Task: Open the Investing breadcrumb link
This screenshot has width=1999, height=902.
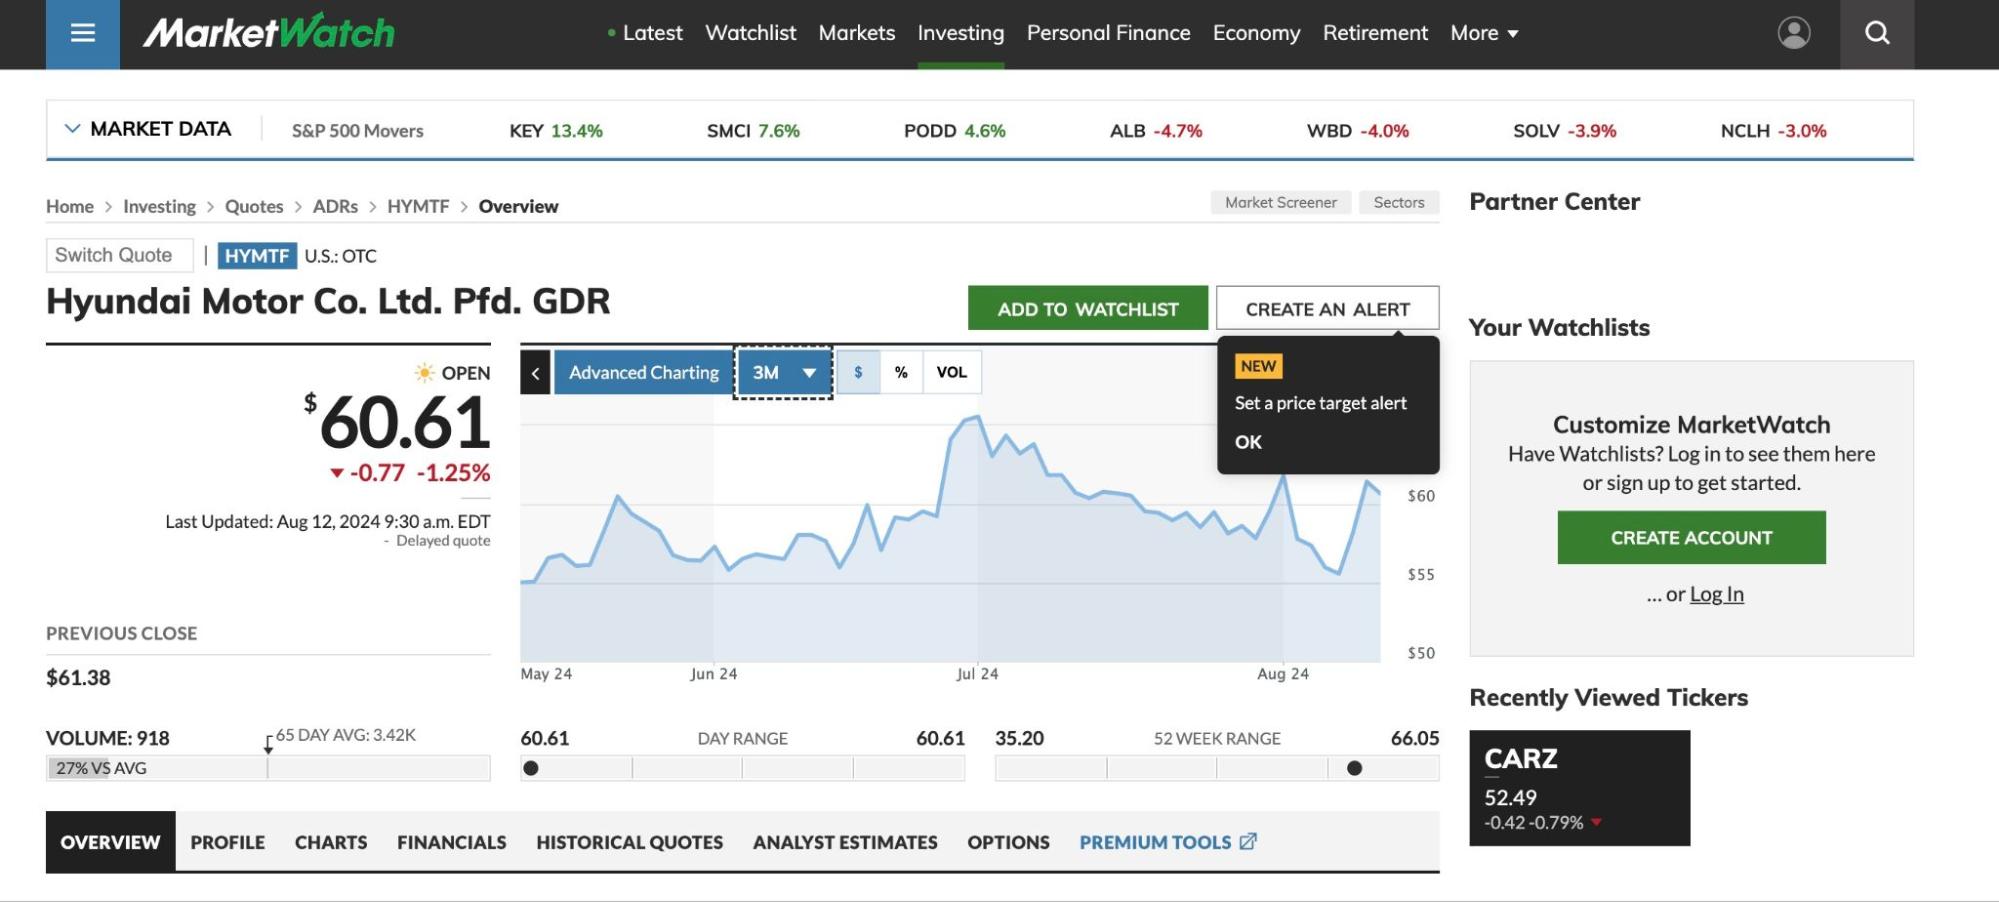Action: (x=159, y=206)
